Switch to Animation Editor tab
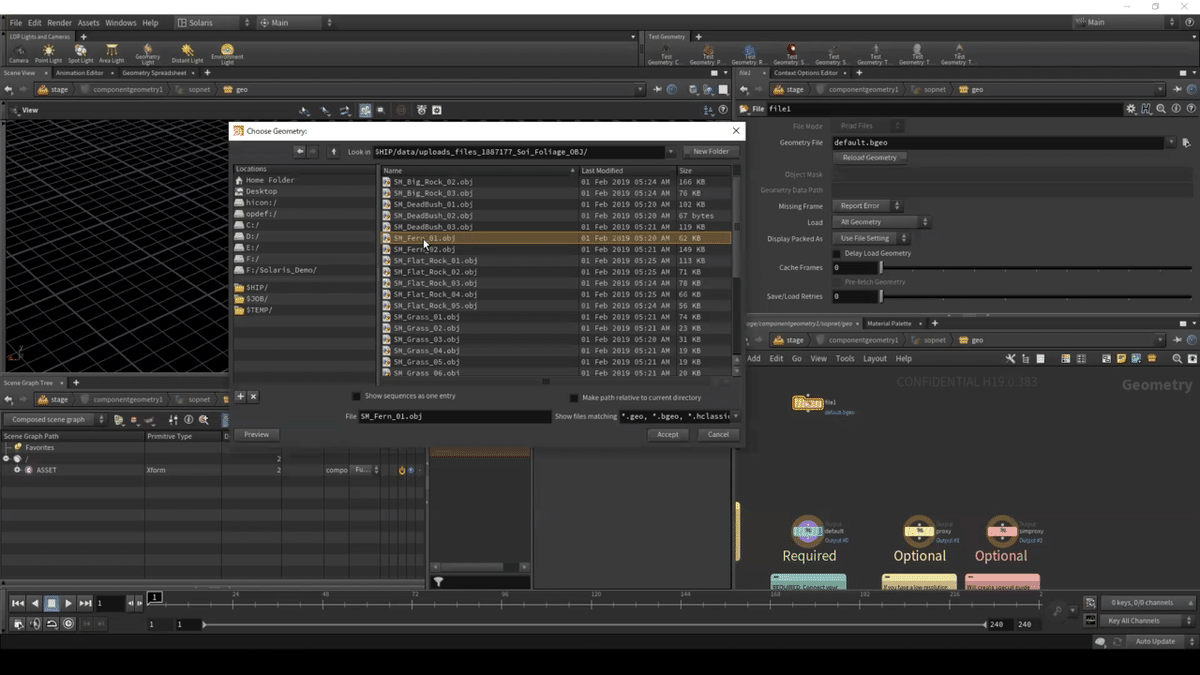Screen dimensions: 1200x675 pyautogui.click(x=79, y=73)
